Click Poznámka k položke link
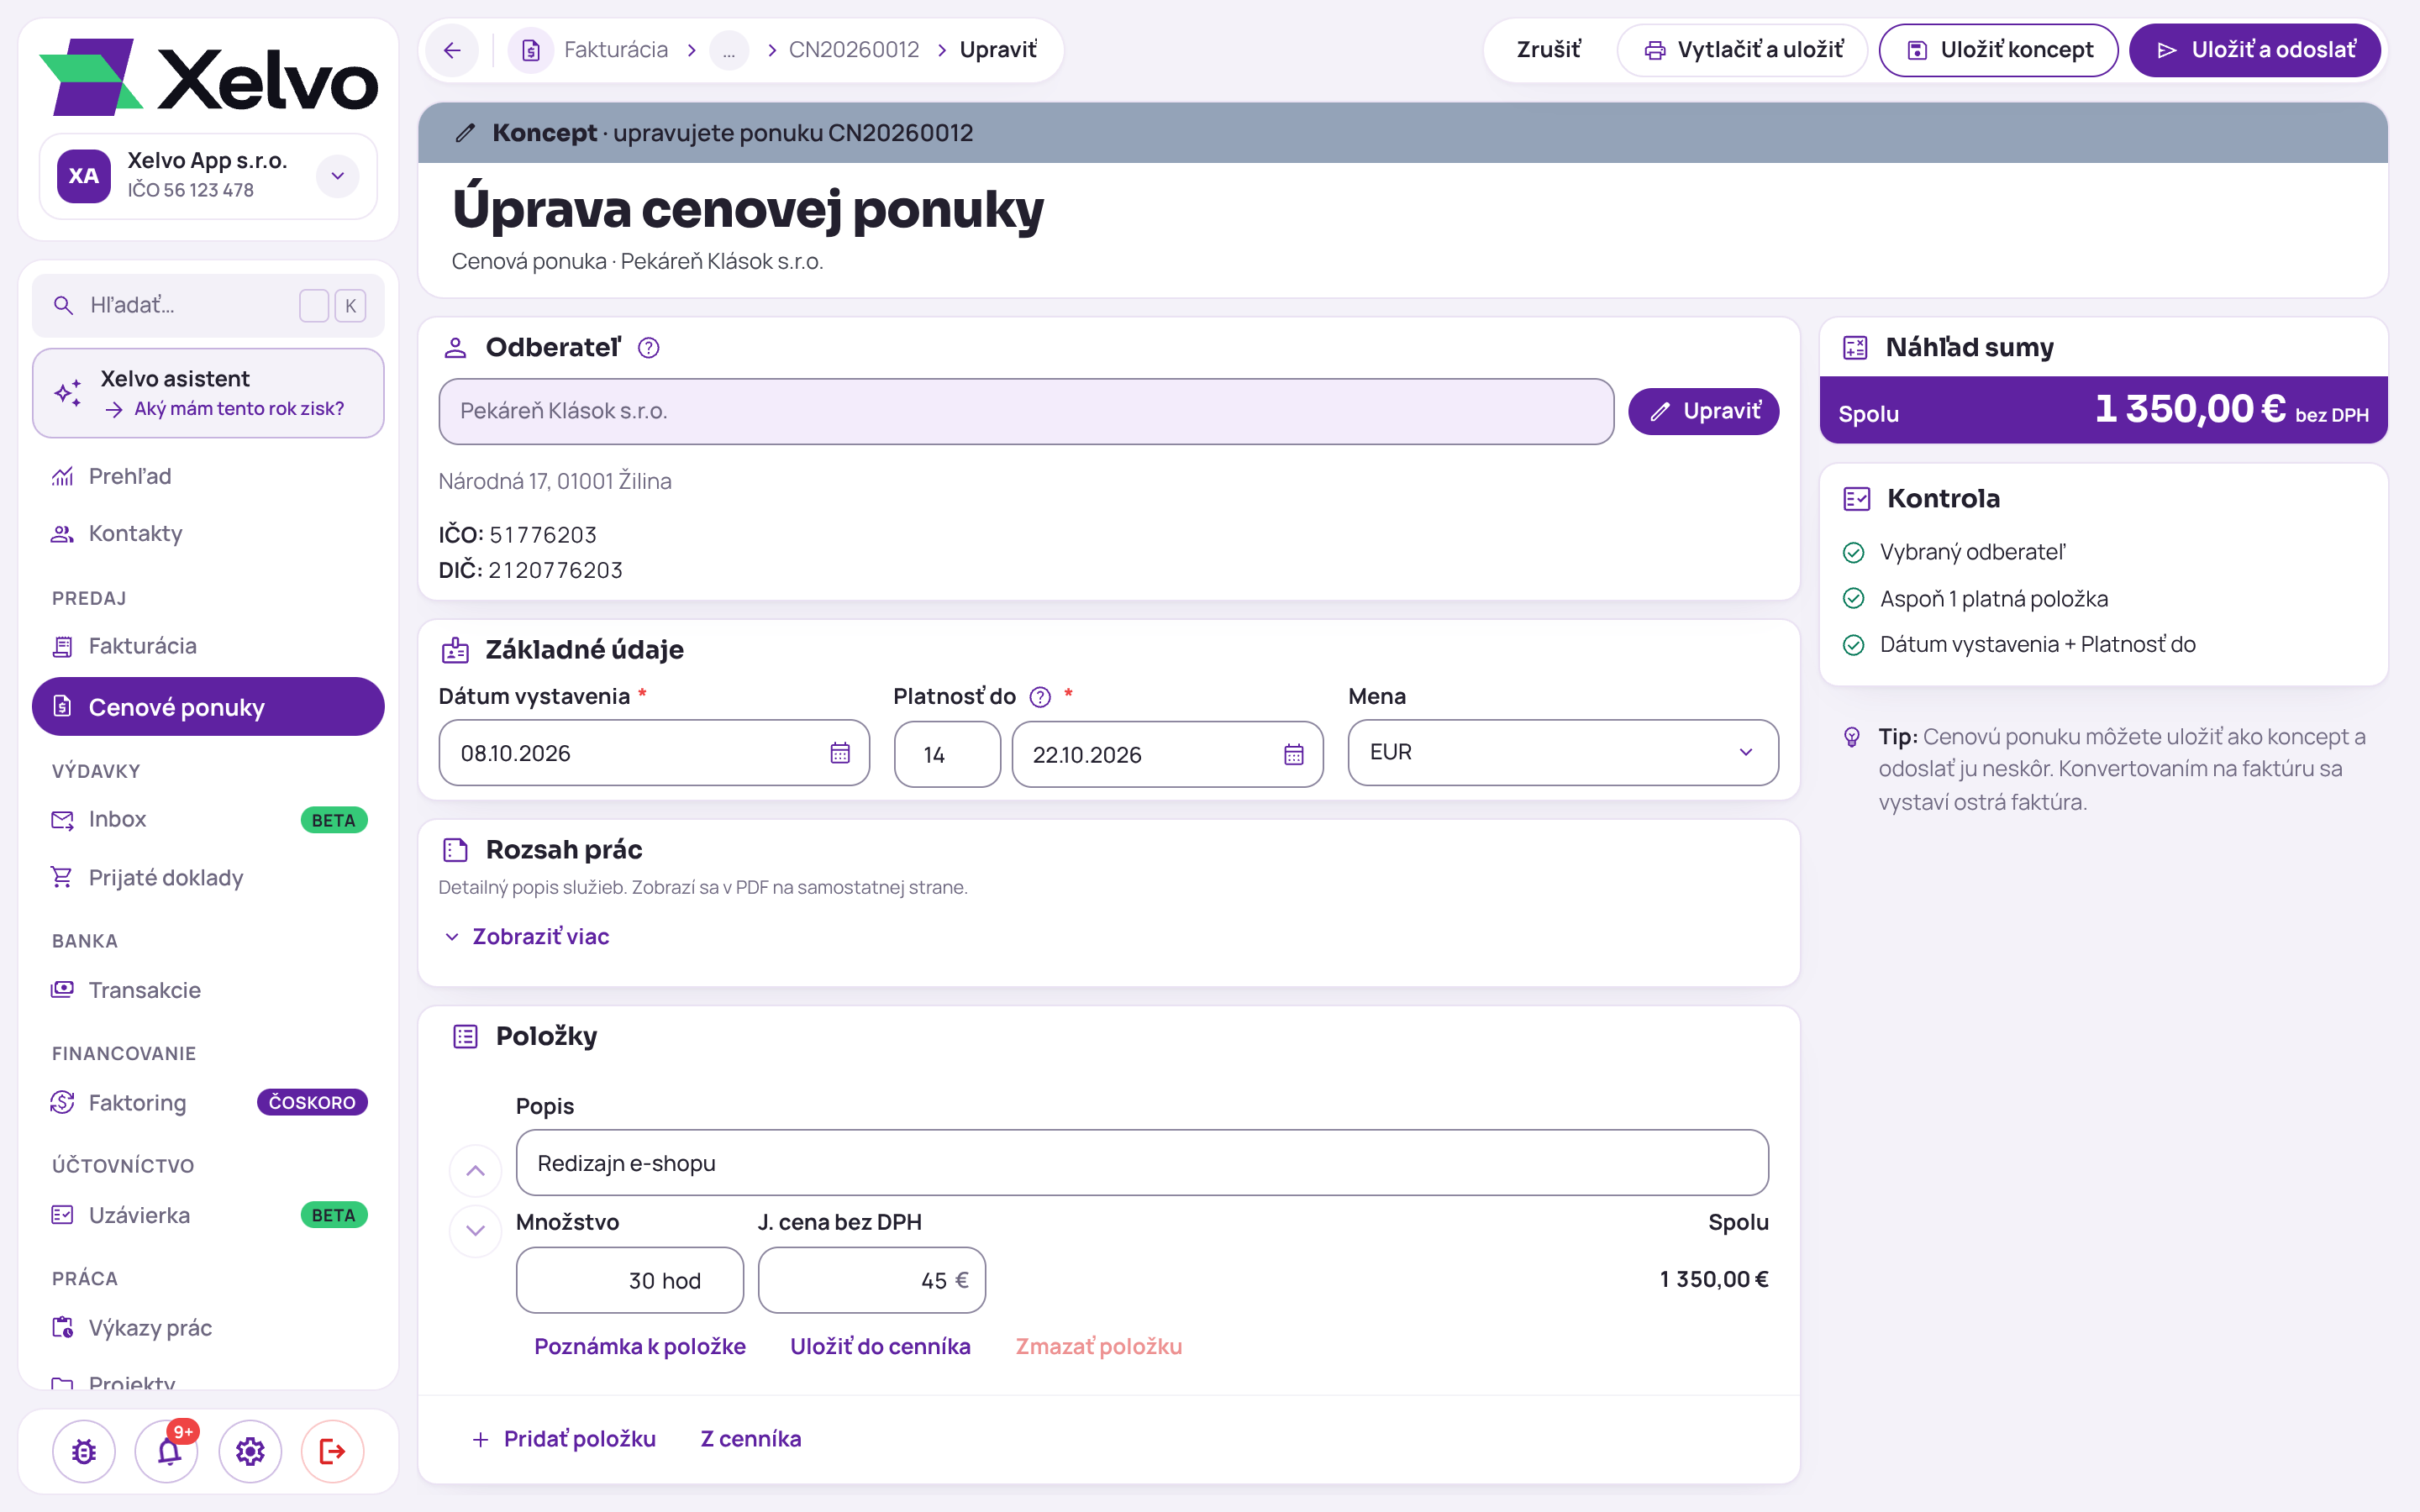 [x=640, y=1346]
